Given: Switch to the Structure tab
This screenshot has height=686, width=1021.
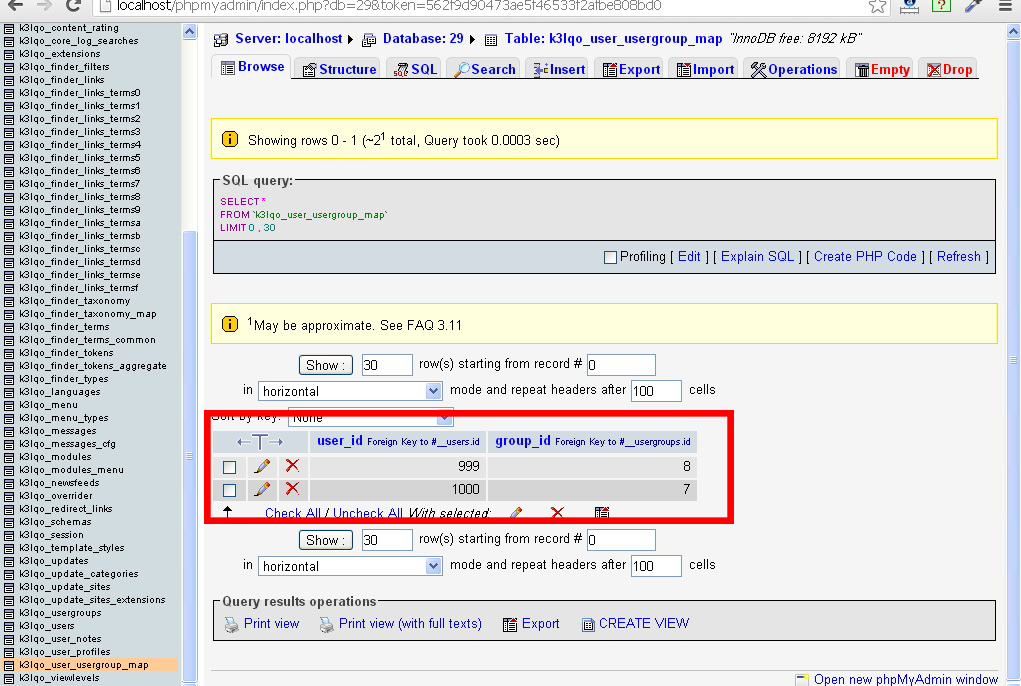Looking at the screenshot, I should click(x=338, y=69).
